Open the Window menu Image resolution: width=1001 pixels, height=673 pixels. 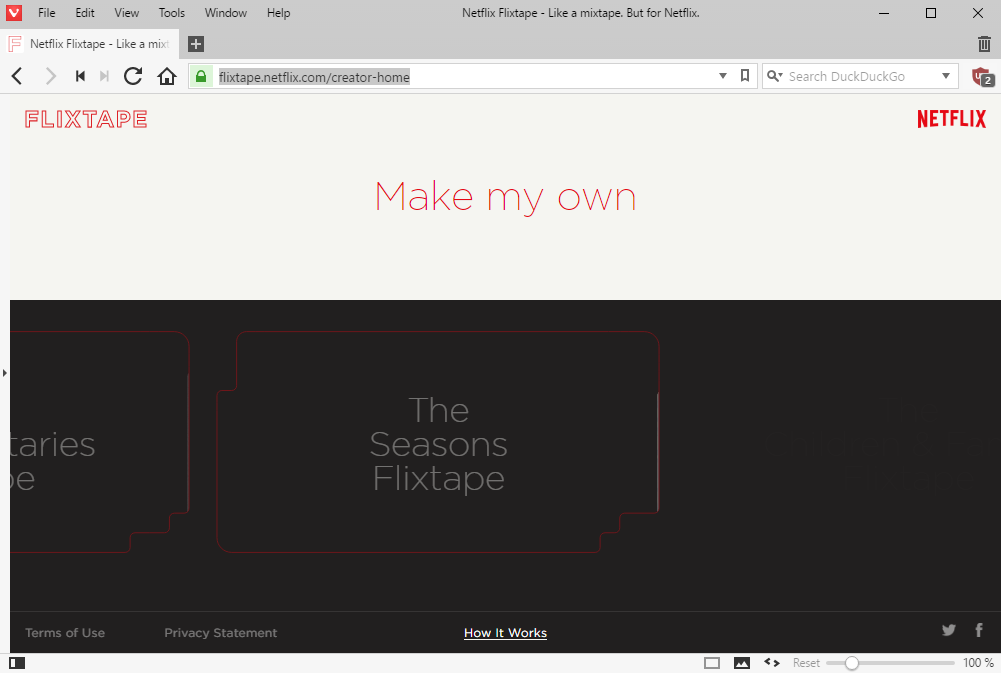click(x=225, y=13)
